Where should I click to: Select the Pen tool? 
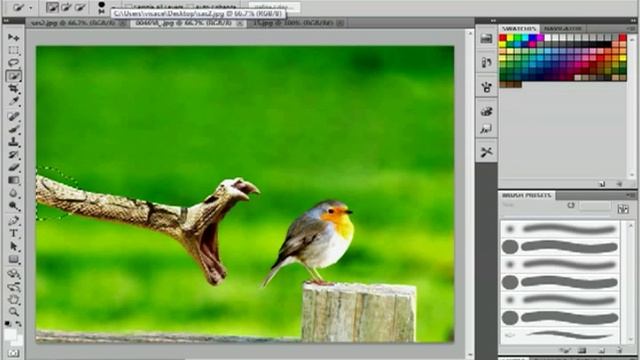pyautogui.click(x=13, y=221)
